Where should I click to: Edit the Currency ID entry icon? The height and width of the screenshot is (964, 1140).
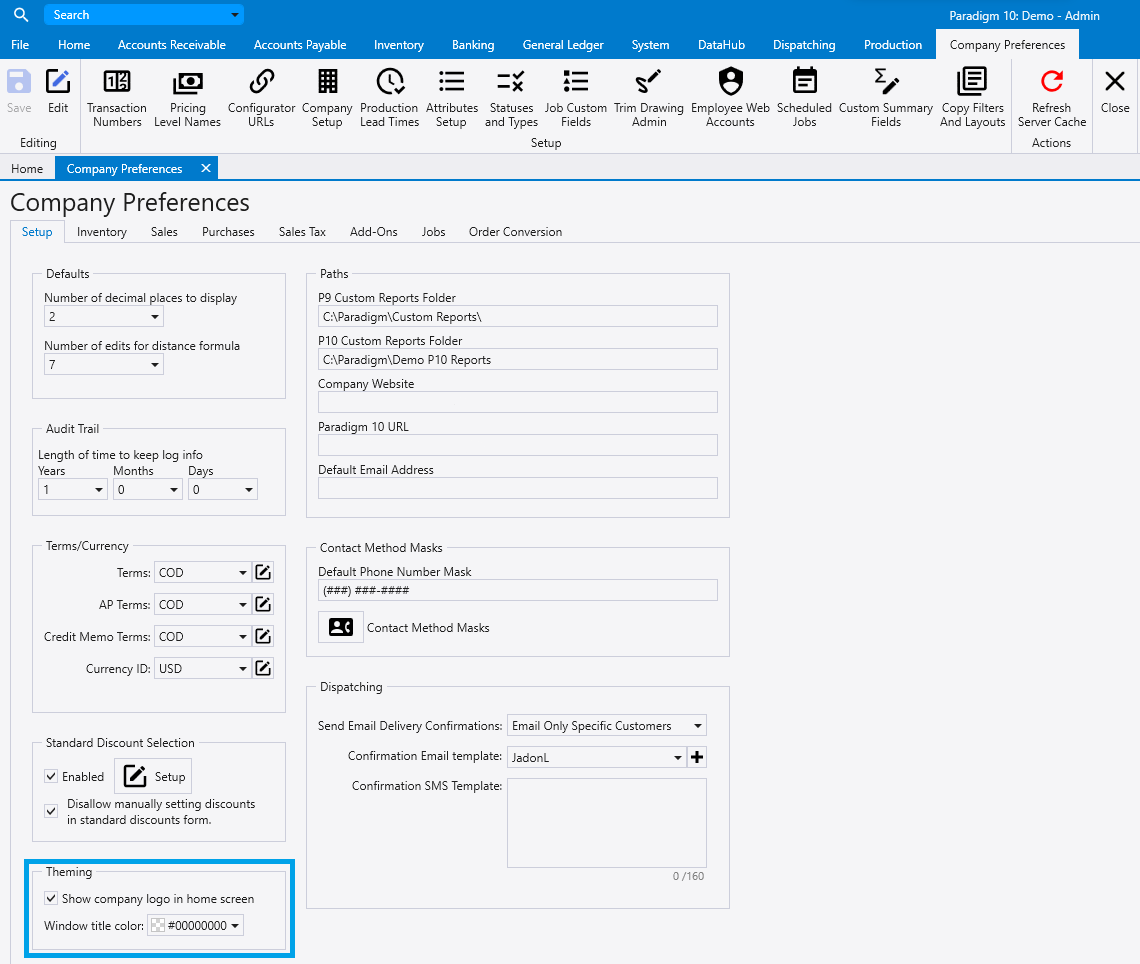pyautogui.click(x=263, y=668)
